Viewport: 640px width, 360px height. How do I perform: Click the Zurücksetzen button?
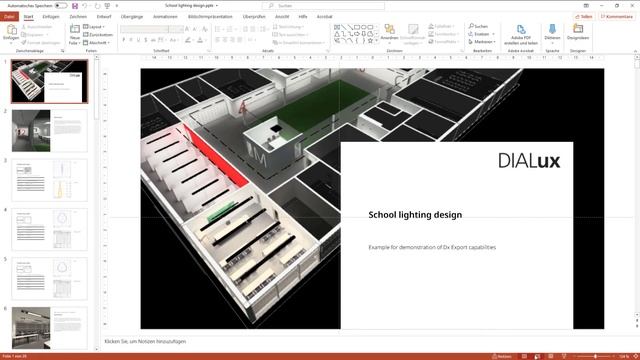pos(98,35)
